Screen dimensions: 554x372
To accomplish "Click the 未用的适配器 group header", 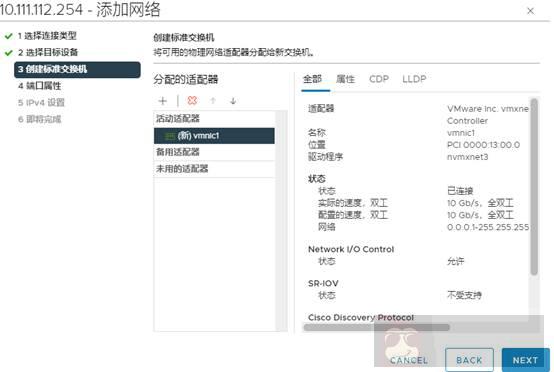I will pos(214,169).
